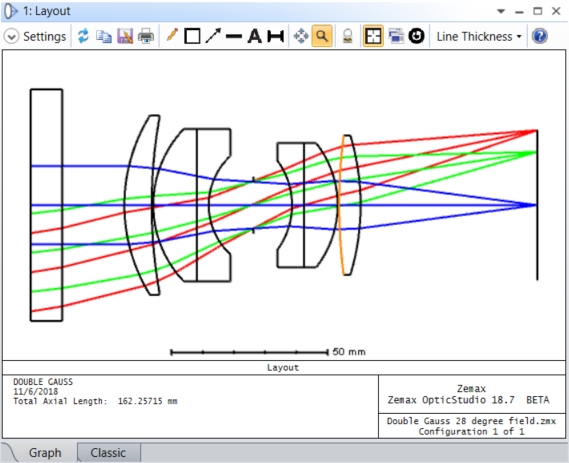Image resolution: width=569 pixels, height=463 pixels.
Task: Toggle the fit-to-frame grid button
Action: 373,36
